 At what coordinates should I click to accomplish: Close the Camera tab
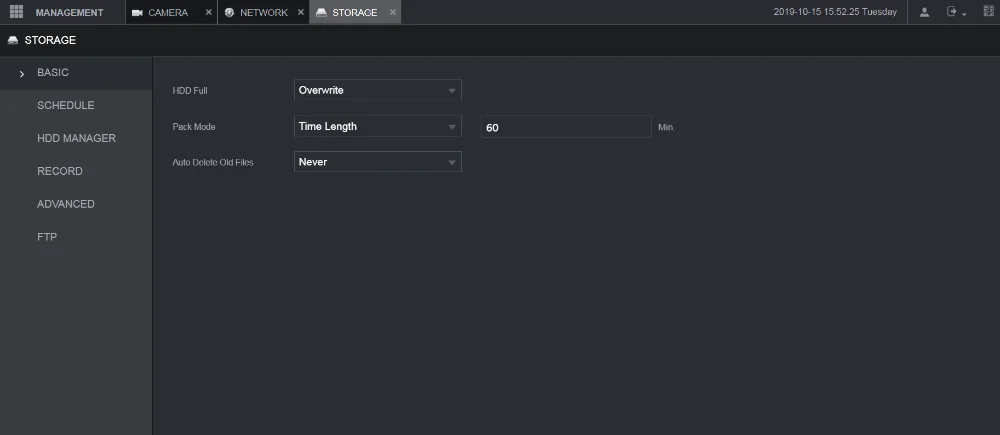[x=209, y=12]
